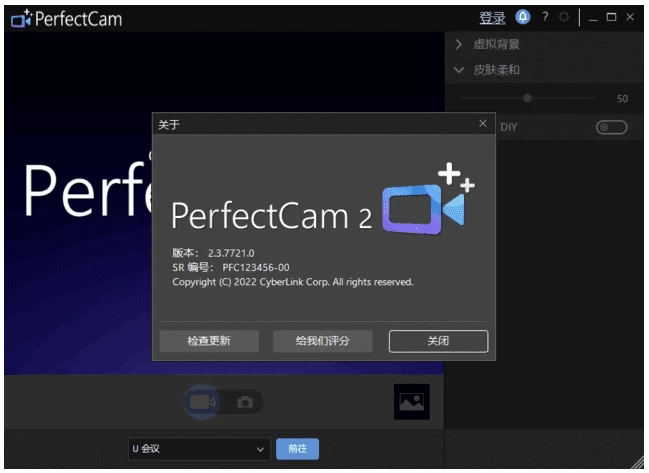Screen dimensions: 649x473
Task: Click the 检查更新 button
Action: click(x=209, y=341)
